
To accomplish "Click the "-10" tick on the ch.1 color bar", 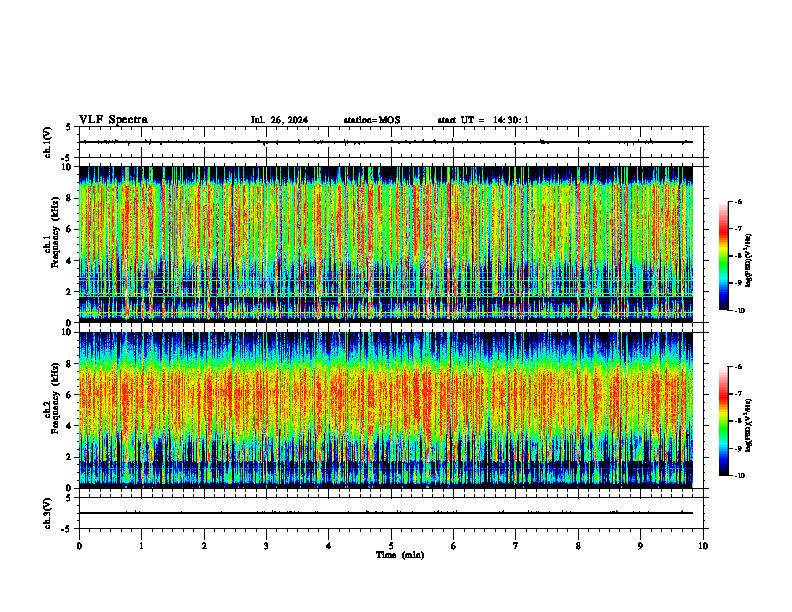I will (740, 311).
